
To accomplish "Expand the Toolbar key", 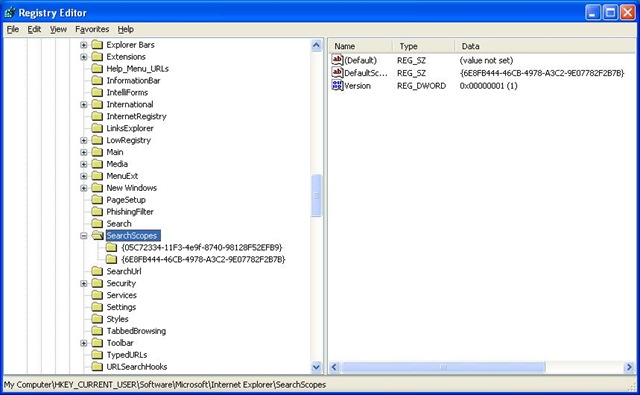I will point(84,343).
